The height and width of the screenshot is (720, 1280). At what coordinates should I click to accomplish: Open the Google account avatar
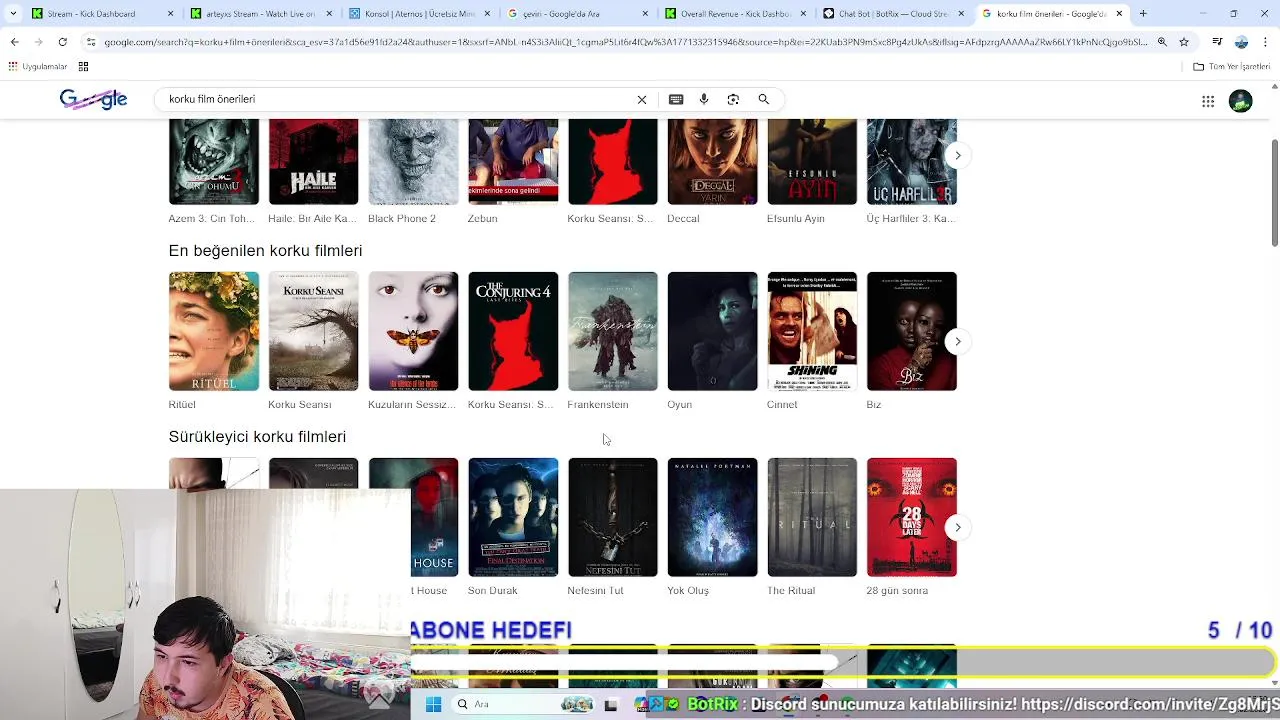click(x=1241, y=101)
